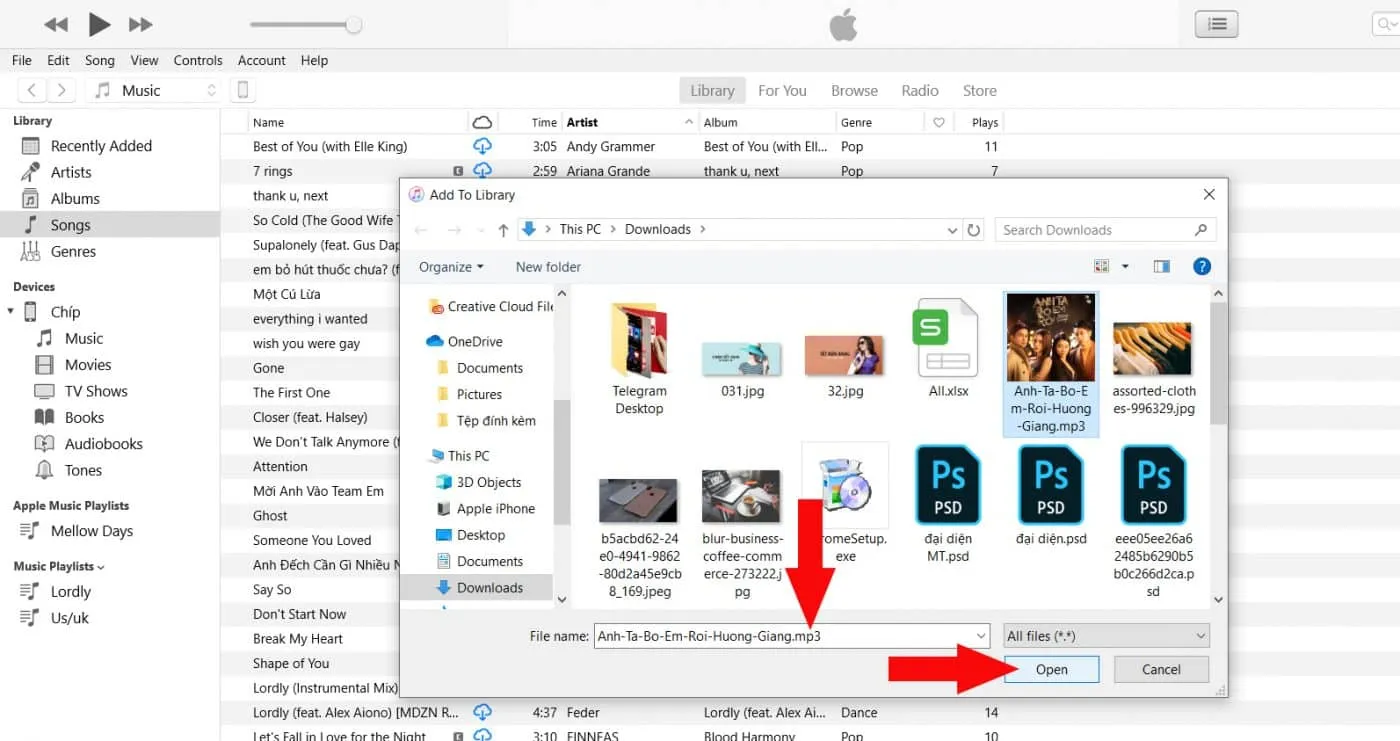The height and width of the screenshot is (741, 1400).
Task: Open the All files file type dropdown
Action: click(1105, 635)
